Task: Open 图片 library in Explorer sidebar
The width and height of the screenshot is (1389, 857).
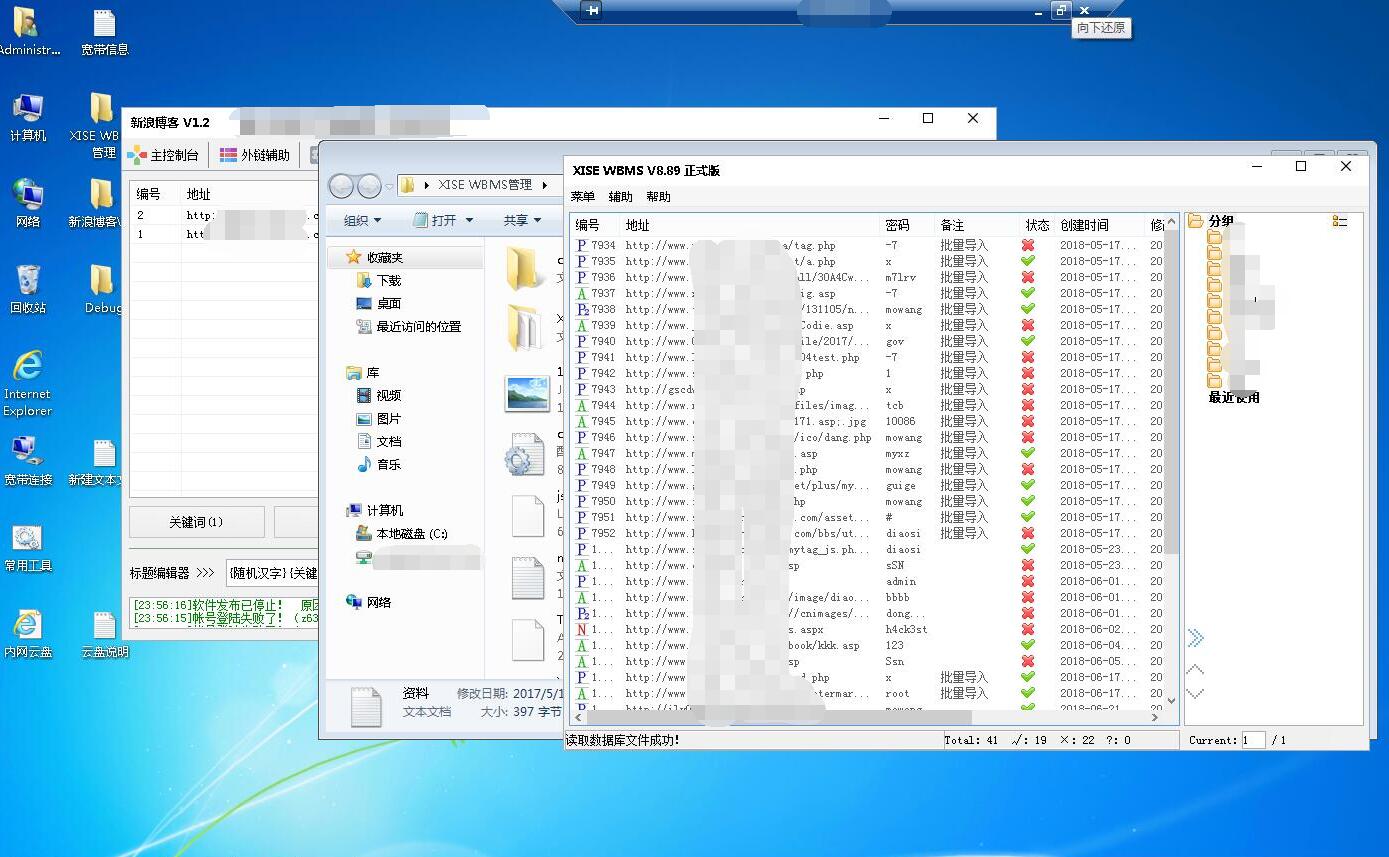Action: [379, 418]
